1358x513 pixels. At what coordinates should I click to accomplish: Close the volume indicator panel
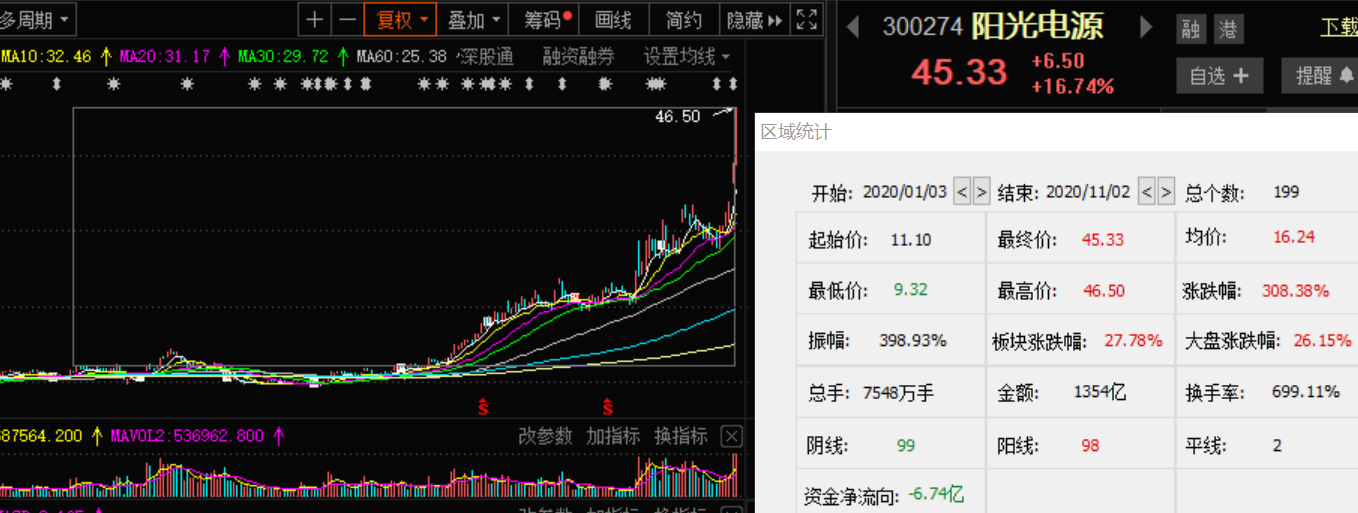coord(732,436)
